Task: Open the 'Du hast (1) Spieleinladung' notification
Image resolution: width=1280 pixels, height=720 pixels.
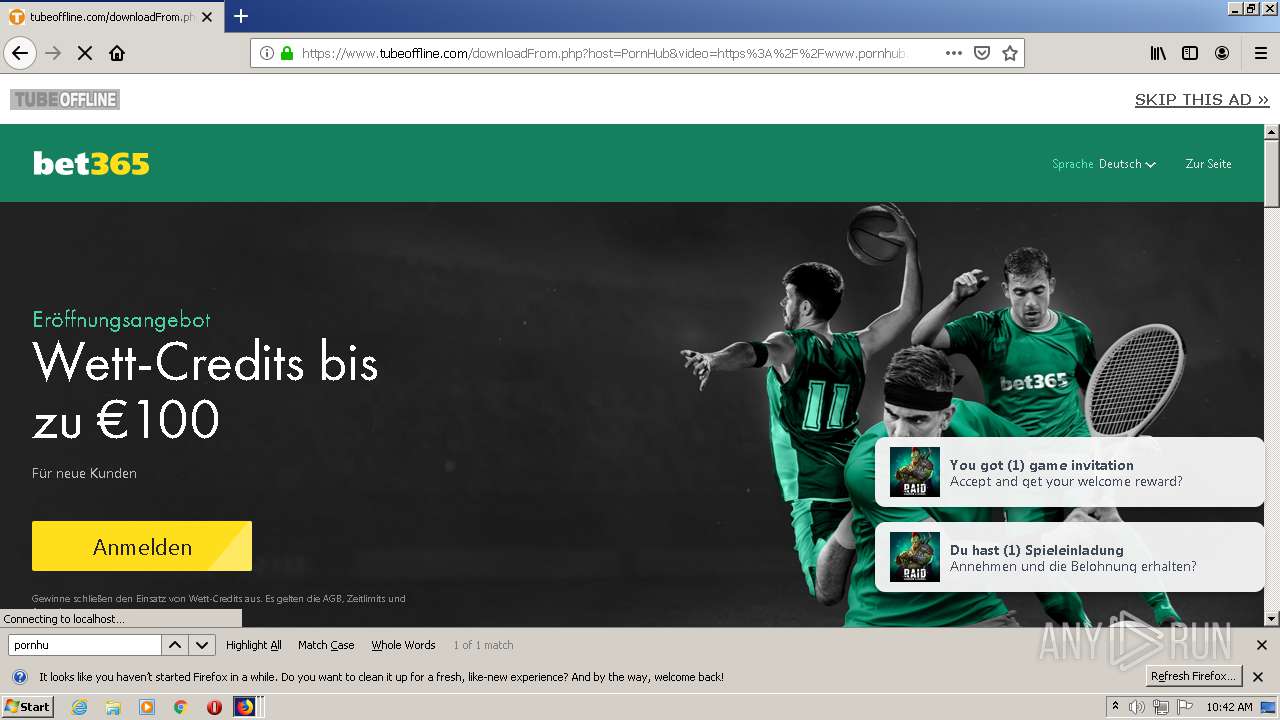Action: [1070, 557]
